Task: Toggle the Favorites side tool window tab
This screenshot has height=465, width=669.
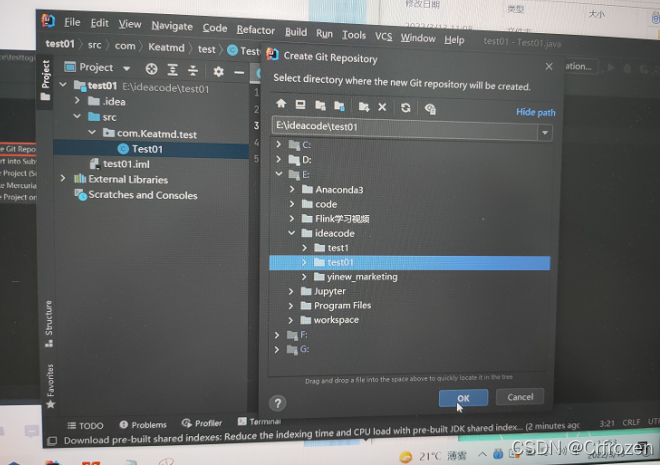Action: click(x=50, y=386)
